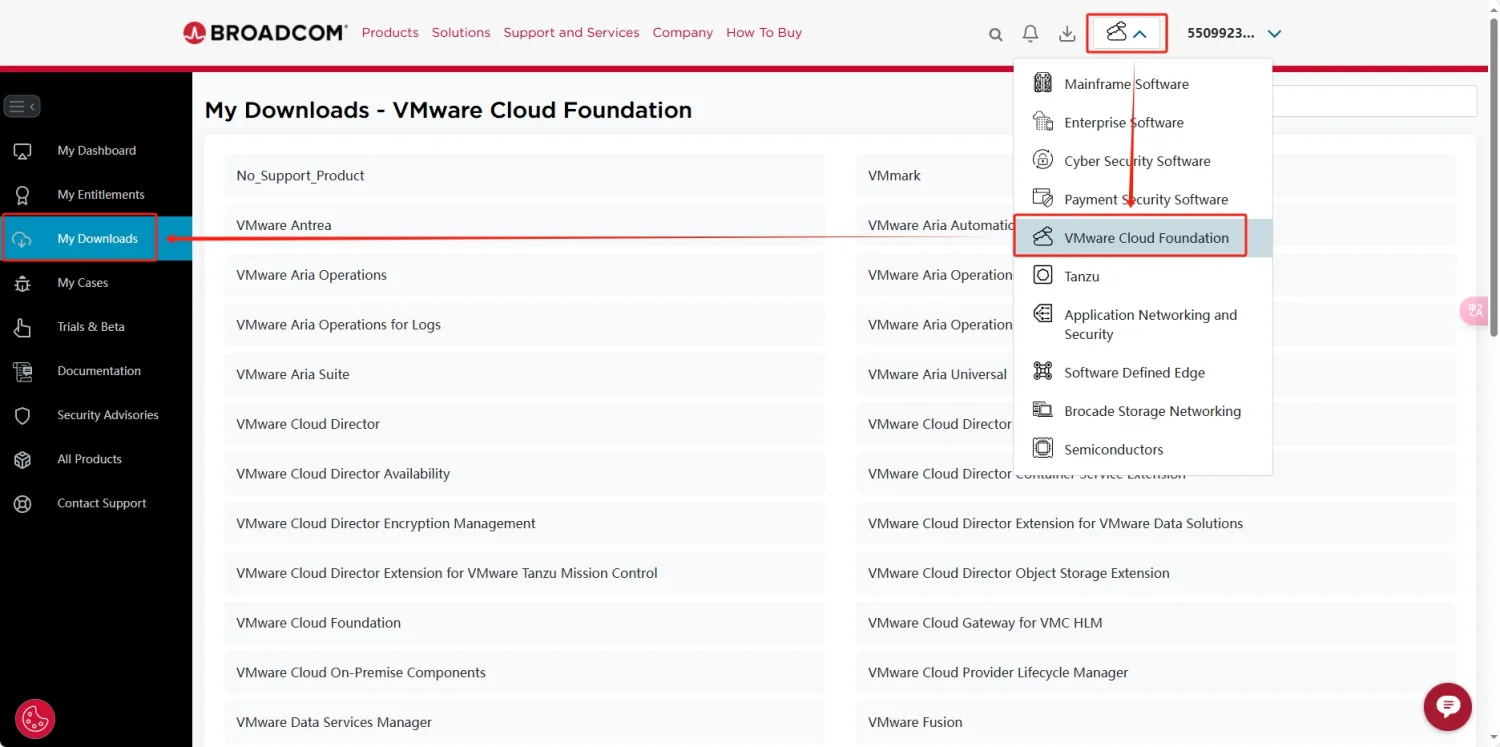1500x747 pixels.
Task: Click the Semiconductors chip icon
Action: (1043, 448)
